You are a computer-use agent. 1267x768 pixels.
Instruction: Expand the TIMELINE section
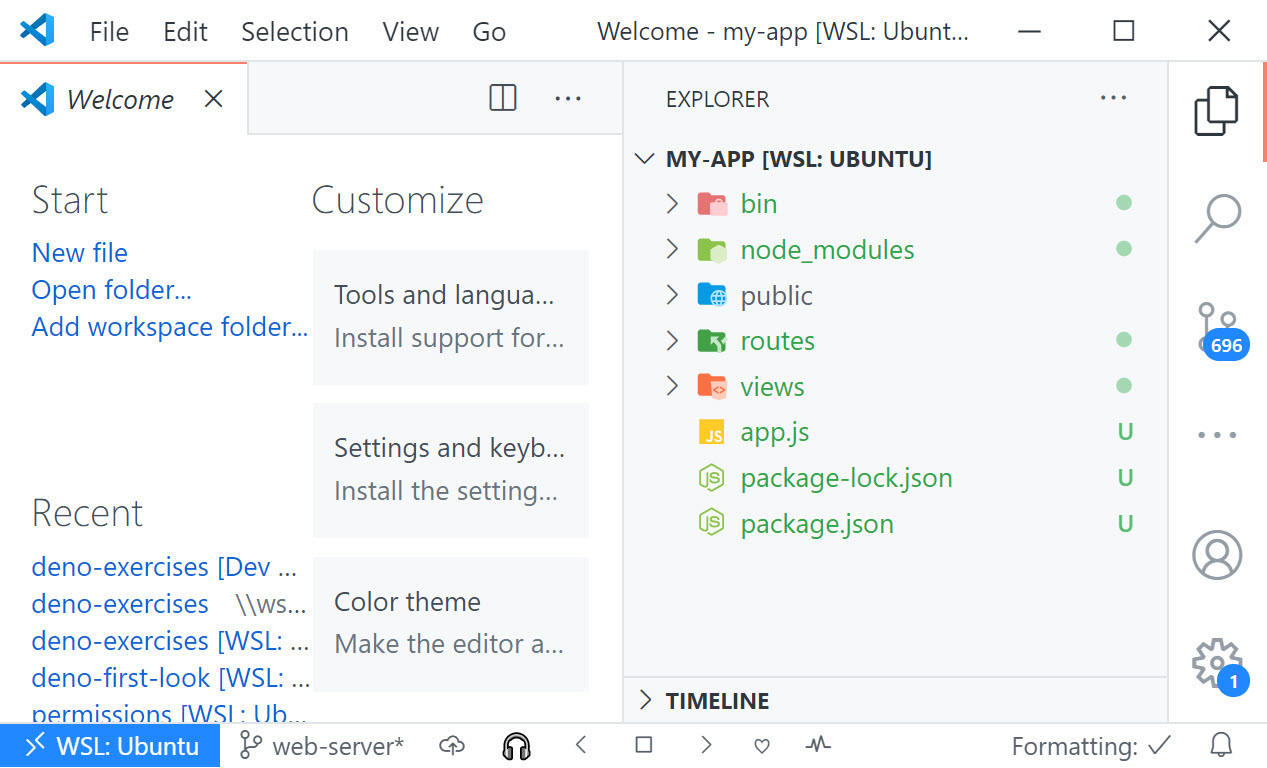click(717, 701)
